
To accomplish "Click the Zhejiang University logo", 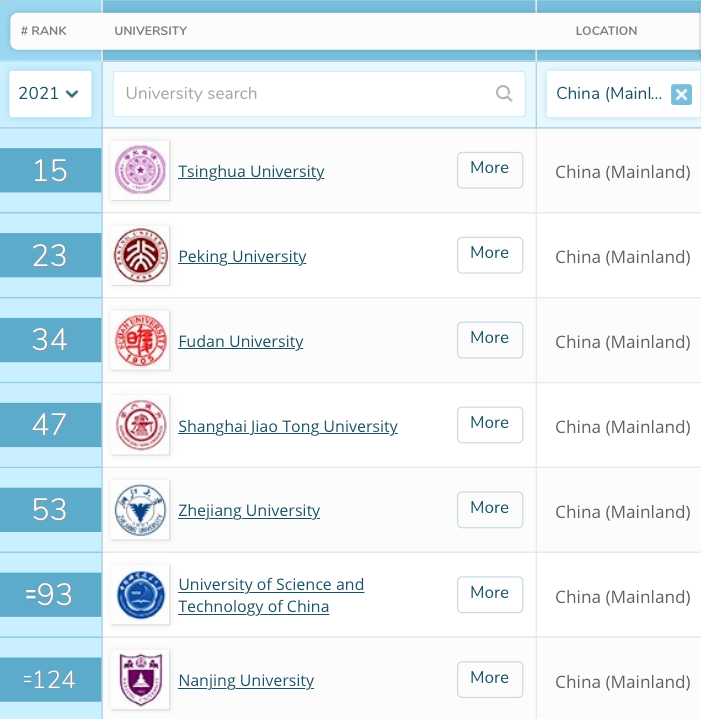I will tap(140, 509).
